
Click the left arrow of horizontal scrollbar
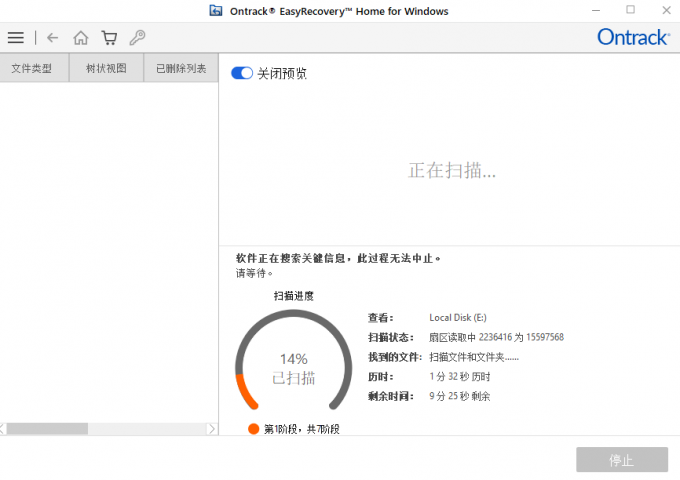coord(3,429)
